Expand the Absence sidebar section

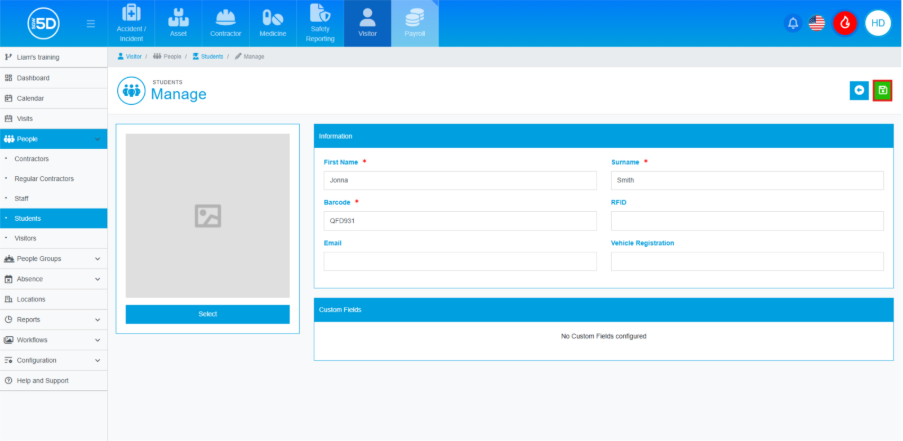[x=53, y=279]
